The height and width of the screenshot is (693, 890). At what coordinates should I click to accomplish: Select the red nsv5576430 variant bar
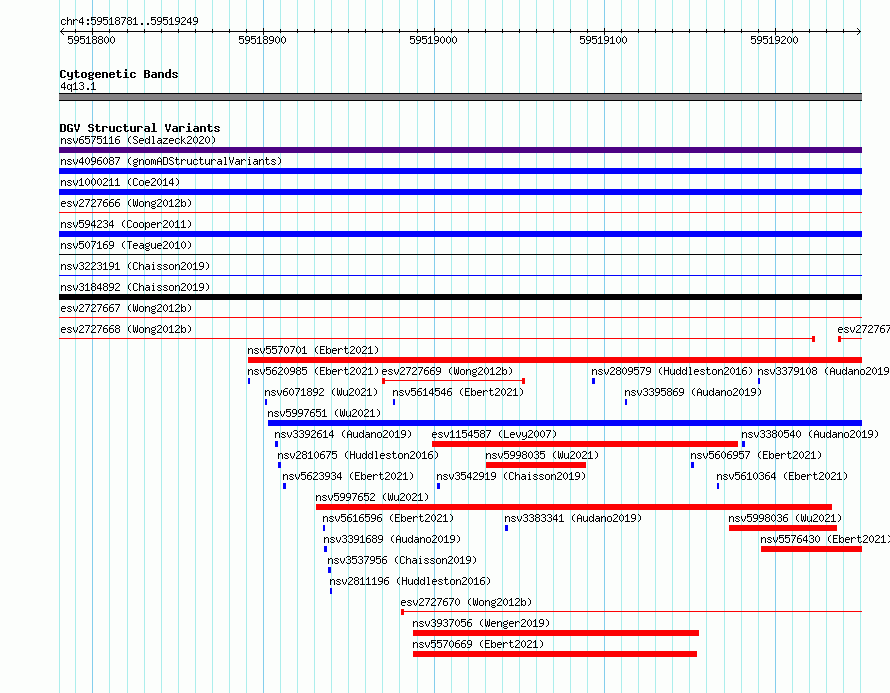(812, 549)
